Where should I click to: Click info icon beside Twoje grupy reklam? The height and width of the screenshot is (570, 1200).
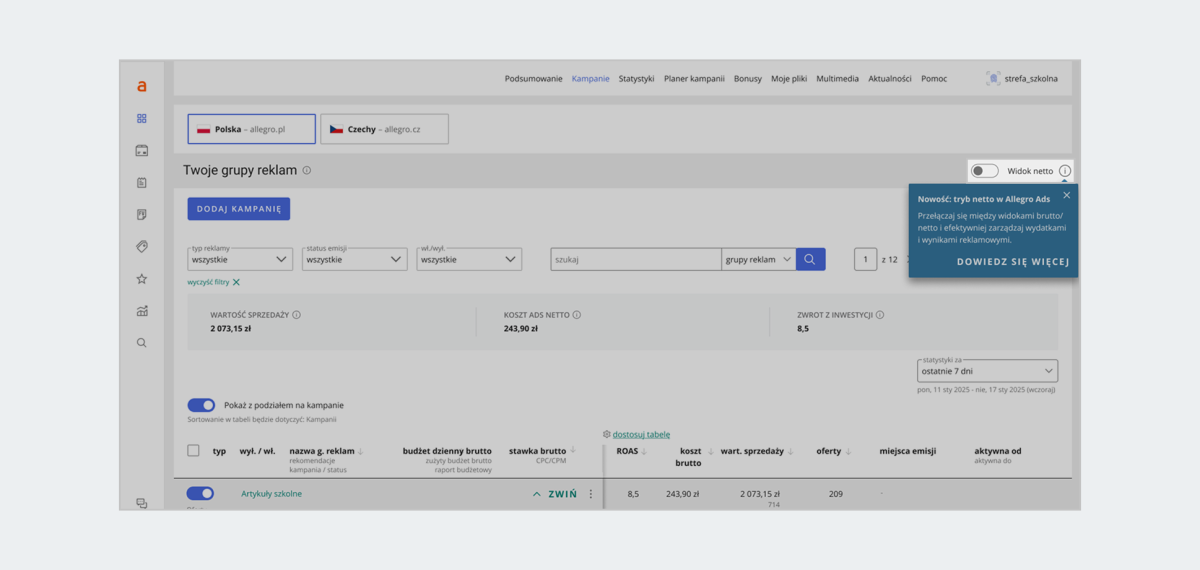coord(307,170)
